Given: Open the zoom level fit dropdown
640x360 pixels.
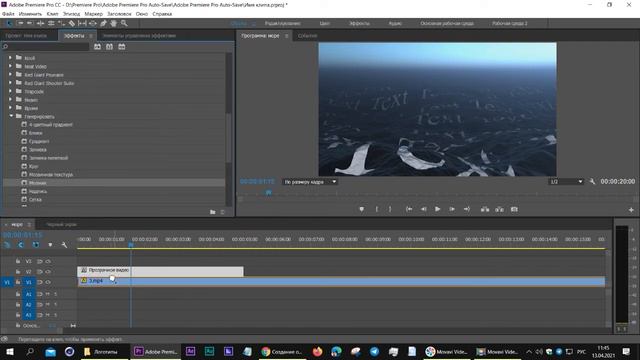Looking at the screenshot, I should (310, 182).
